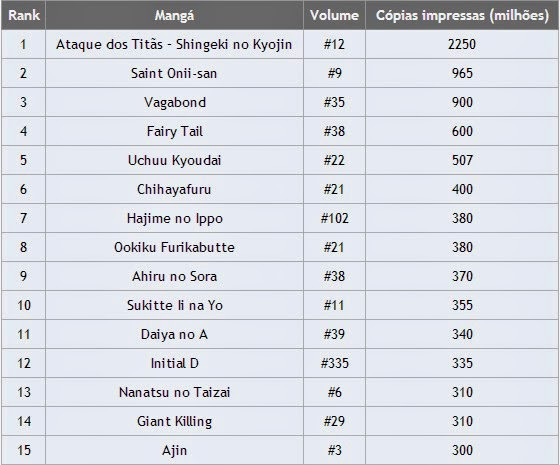Image resolution: width=560 pixels, height=465 pixels.
Task: Click the Cópias impressas (milhões) header
Action: (462, 15)
